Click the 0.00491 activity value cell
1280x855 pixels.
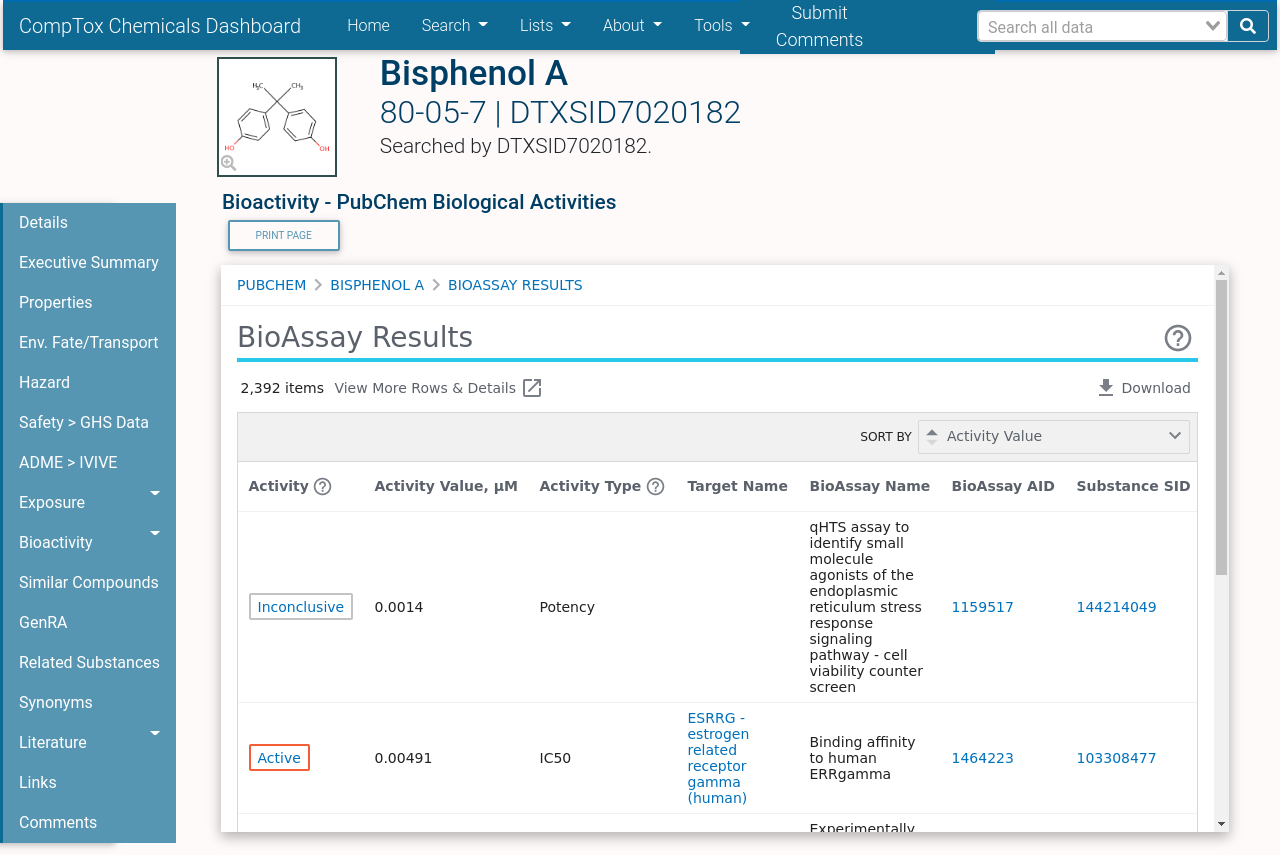[404, 758]
